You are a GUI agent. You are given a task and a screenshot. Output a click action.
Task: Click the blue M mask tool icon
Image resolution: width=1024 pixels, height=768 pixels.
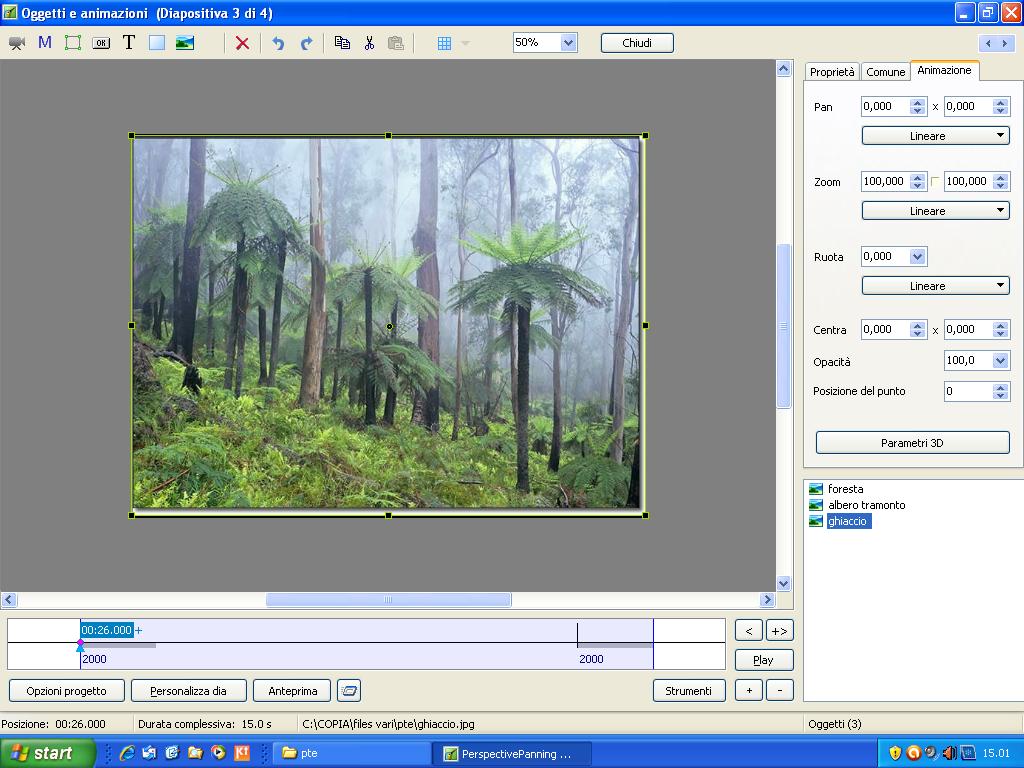click(x=45, y=43)
